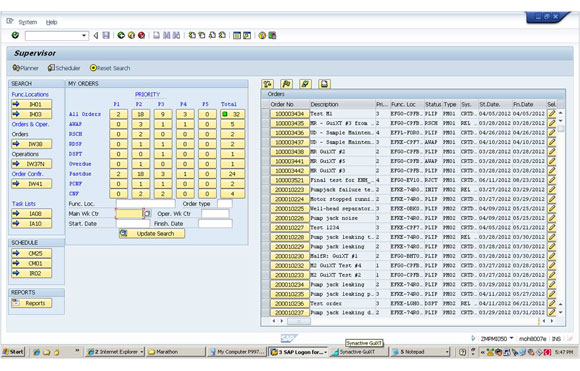Click the IW38 Orders button
Screen dimensions: 580x371
(31, 144)
